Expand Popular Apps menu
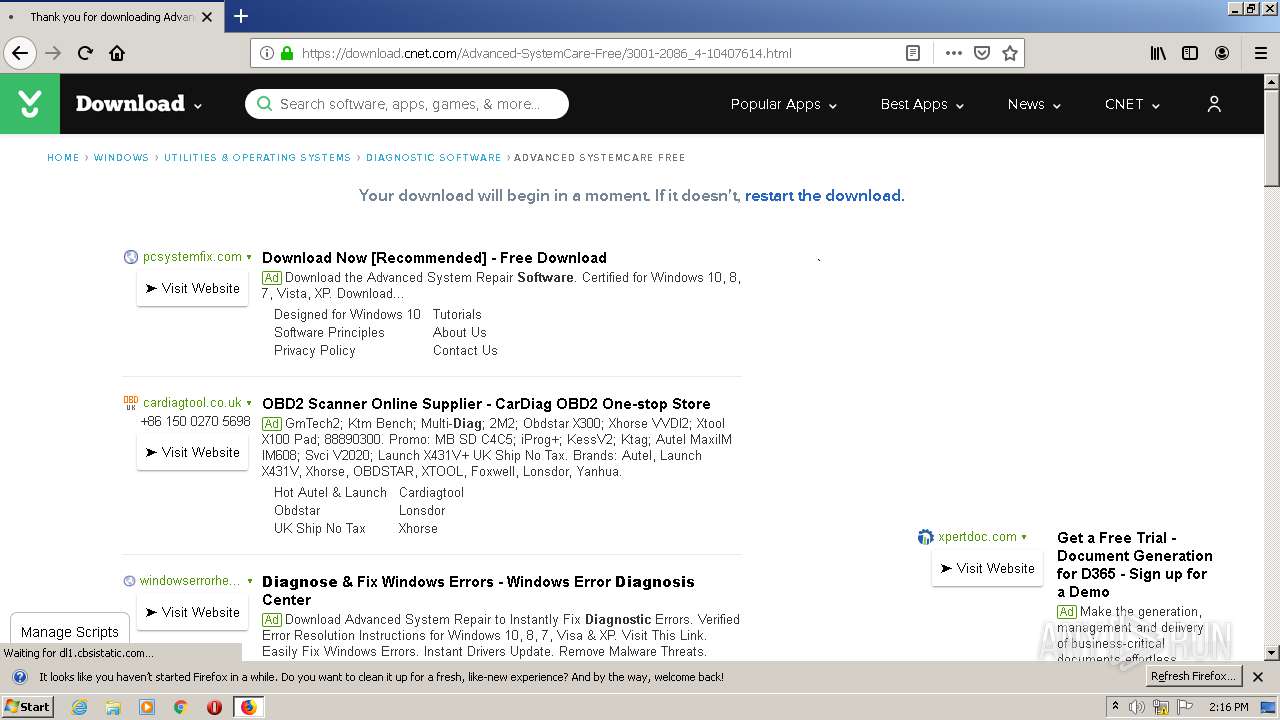 click(x=783, y=104)
